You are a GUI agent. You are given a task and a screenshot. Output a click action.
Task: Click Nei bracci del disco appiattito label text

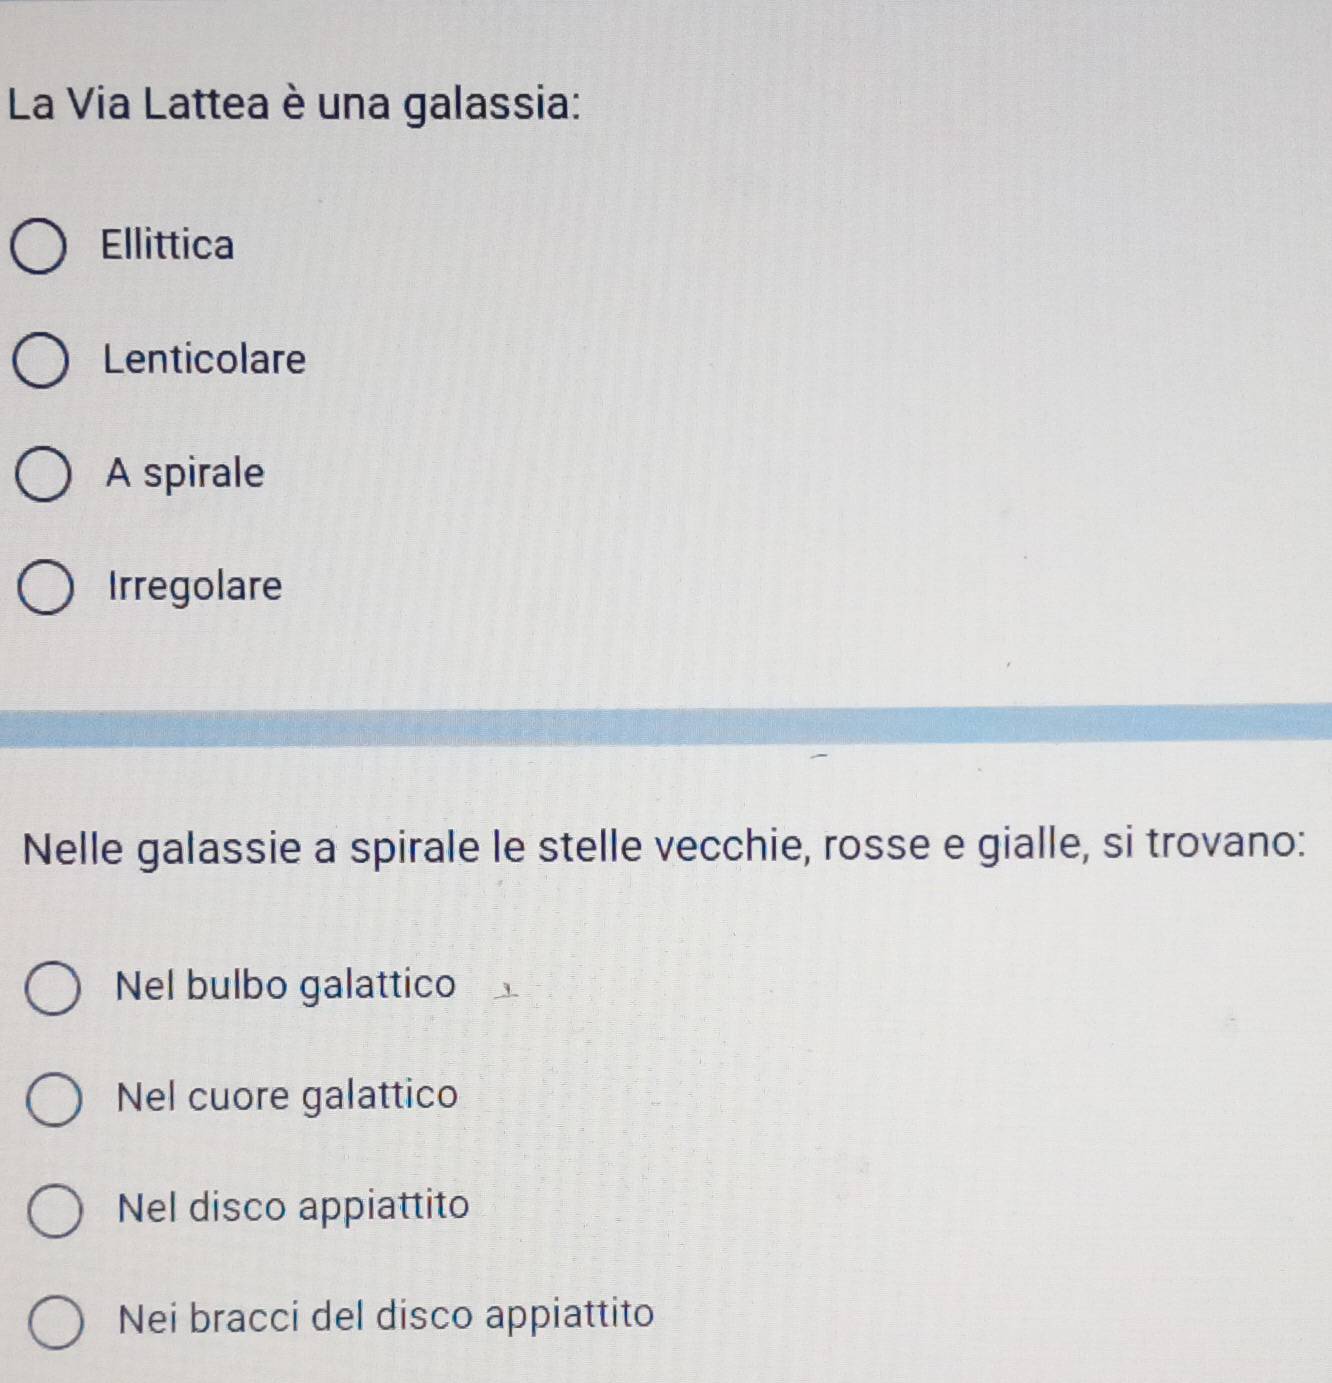(x=386, y=1315)
